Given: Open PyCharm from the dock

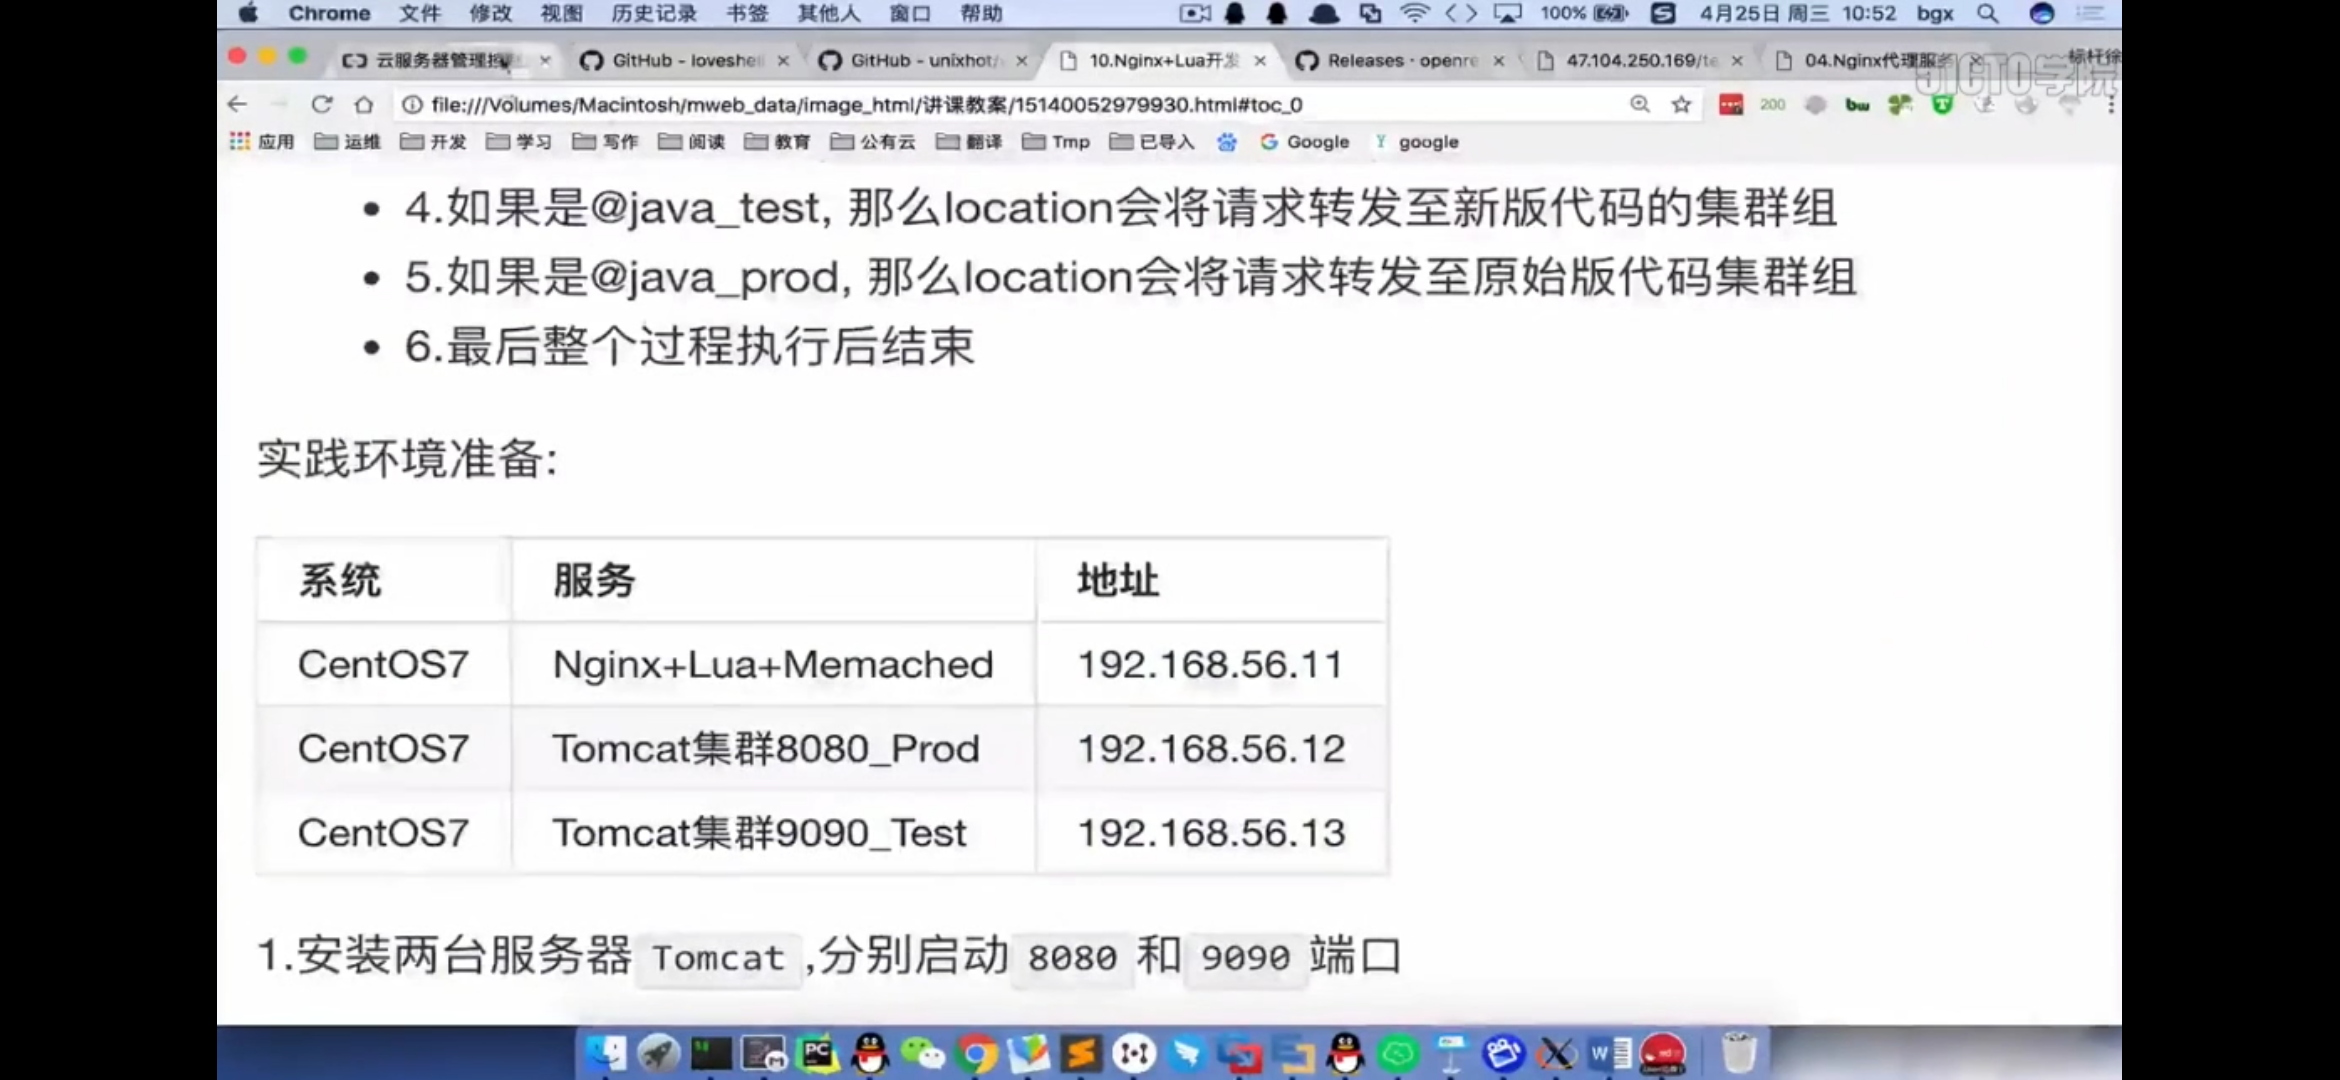Looking at the screenshot, I should (817, 1053).
